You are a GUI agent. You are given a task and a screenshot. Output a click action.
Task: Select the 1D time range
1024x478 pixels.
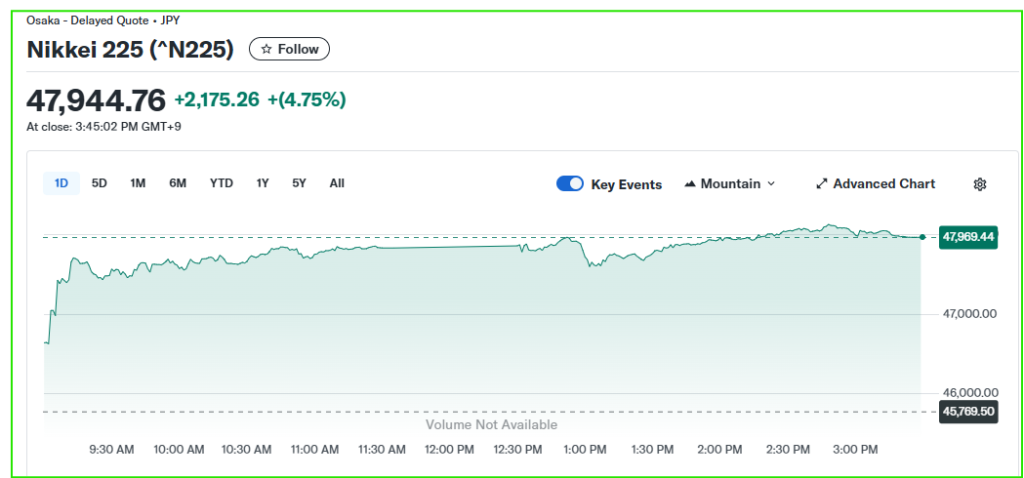point(61,183)
